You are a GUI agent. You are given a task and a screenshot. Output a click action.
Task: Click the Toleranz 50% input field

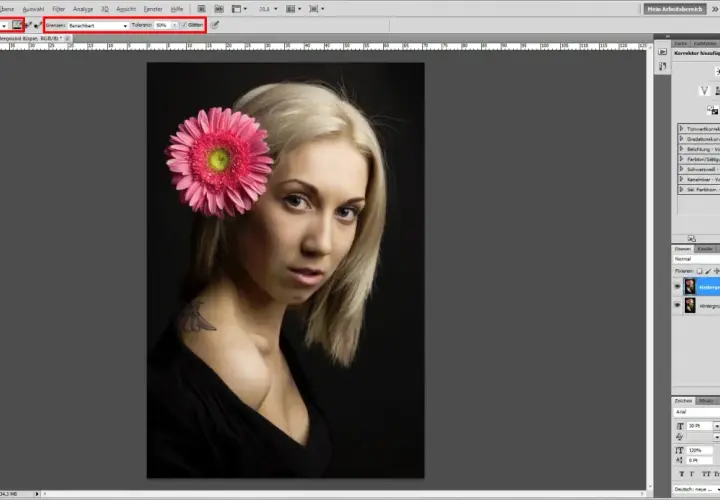pos(163,25)
